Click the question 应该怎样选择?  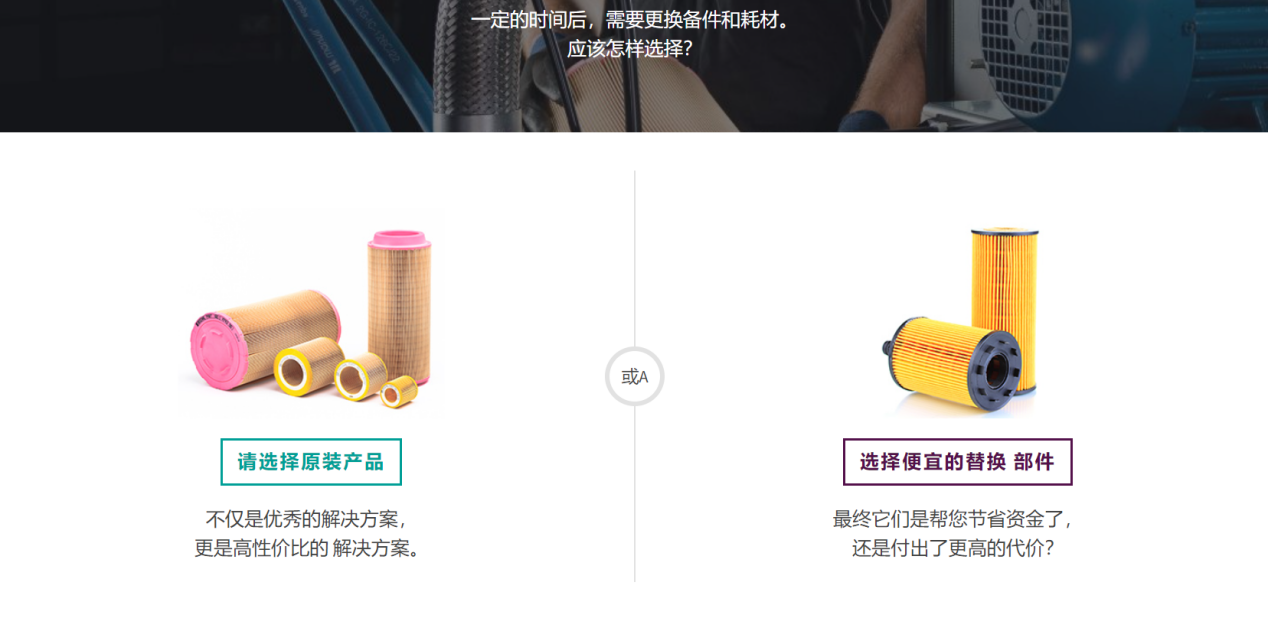point(630,48)
